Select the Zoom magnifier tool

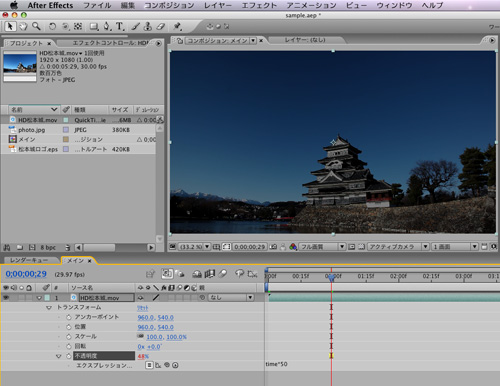36,26
